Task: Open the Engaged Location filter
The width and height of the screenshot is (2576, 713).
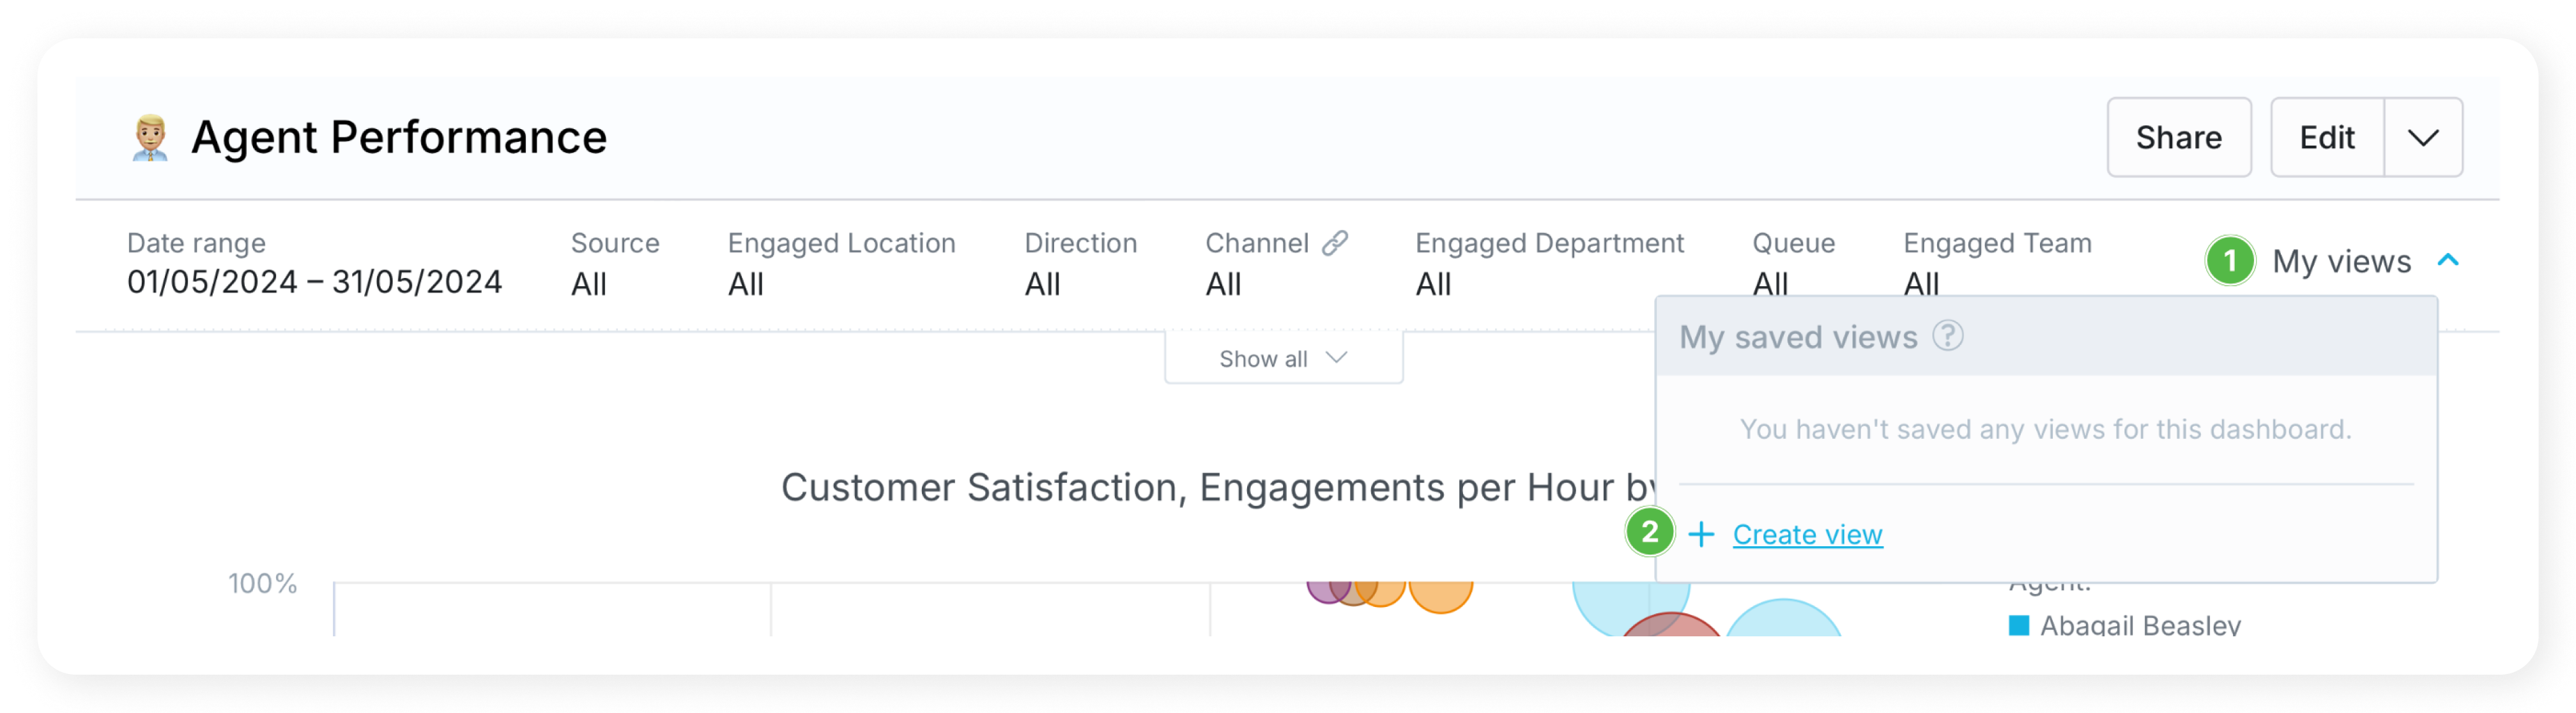Action: [841, 264]
